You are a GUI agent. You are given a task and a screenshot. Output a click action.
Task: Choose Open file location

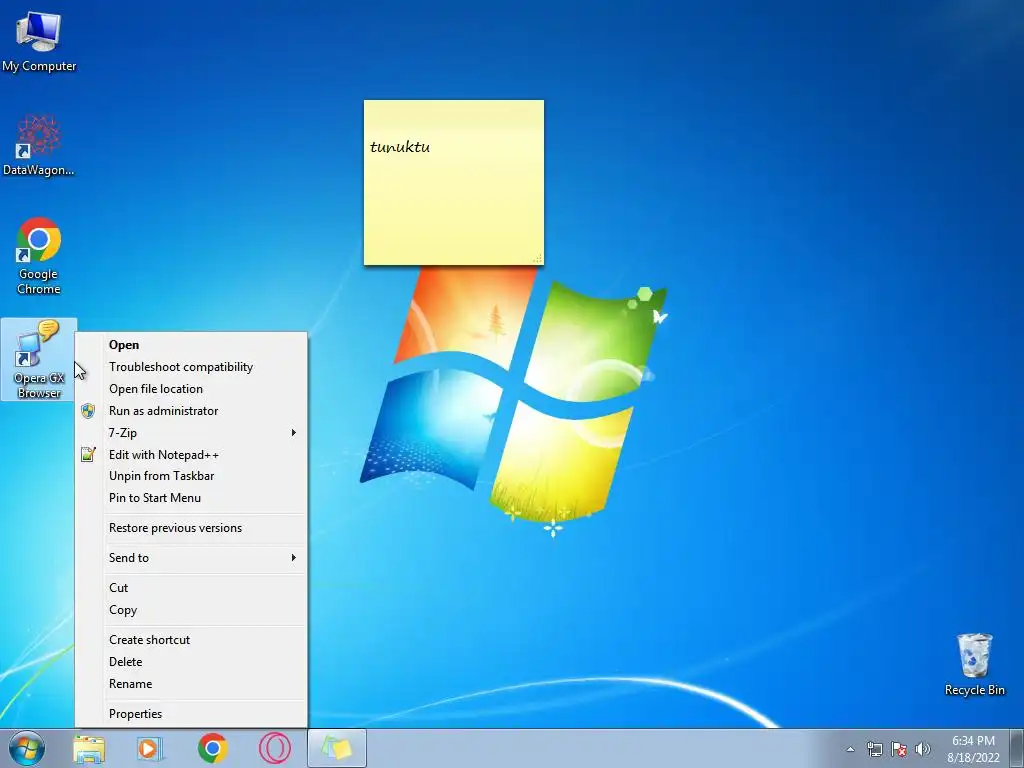click(x=191, y=389)
